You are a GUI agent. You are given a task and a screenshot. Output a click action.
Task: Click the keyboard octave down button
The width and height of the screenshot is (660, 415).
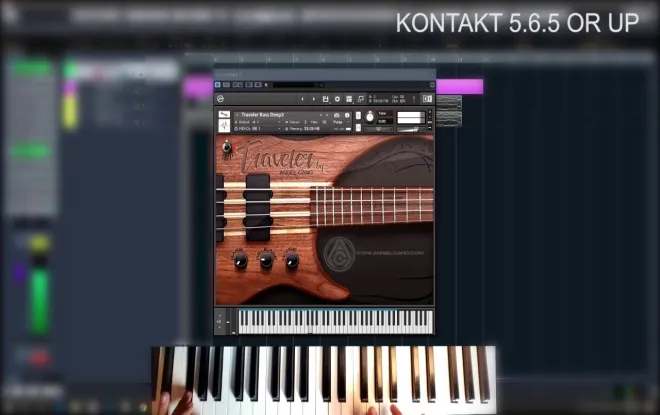click(x=219, y=327)
